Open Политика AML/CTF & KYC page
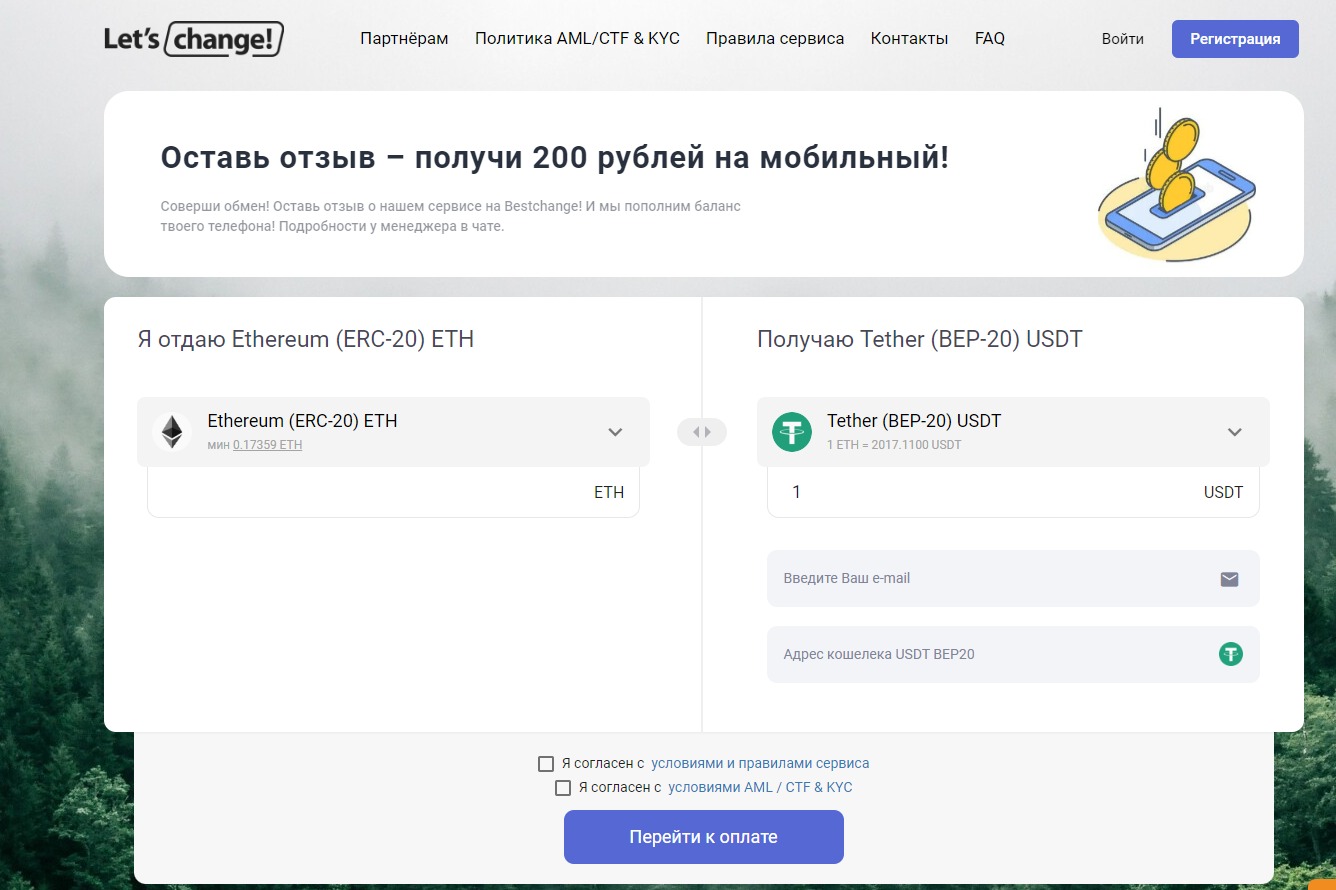 click(577, 39)
